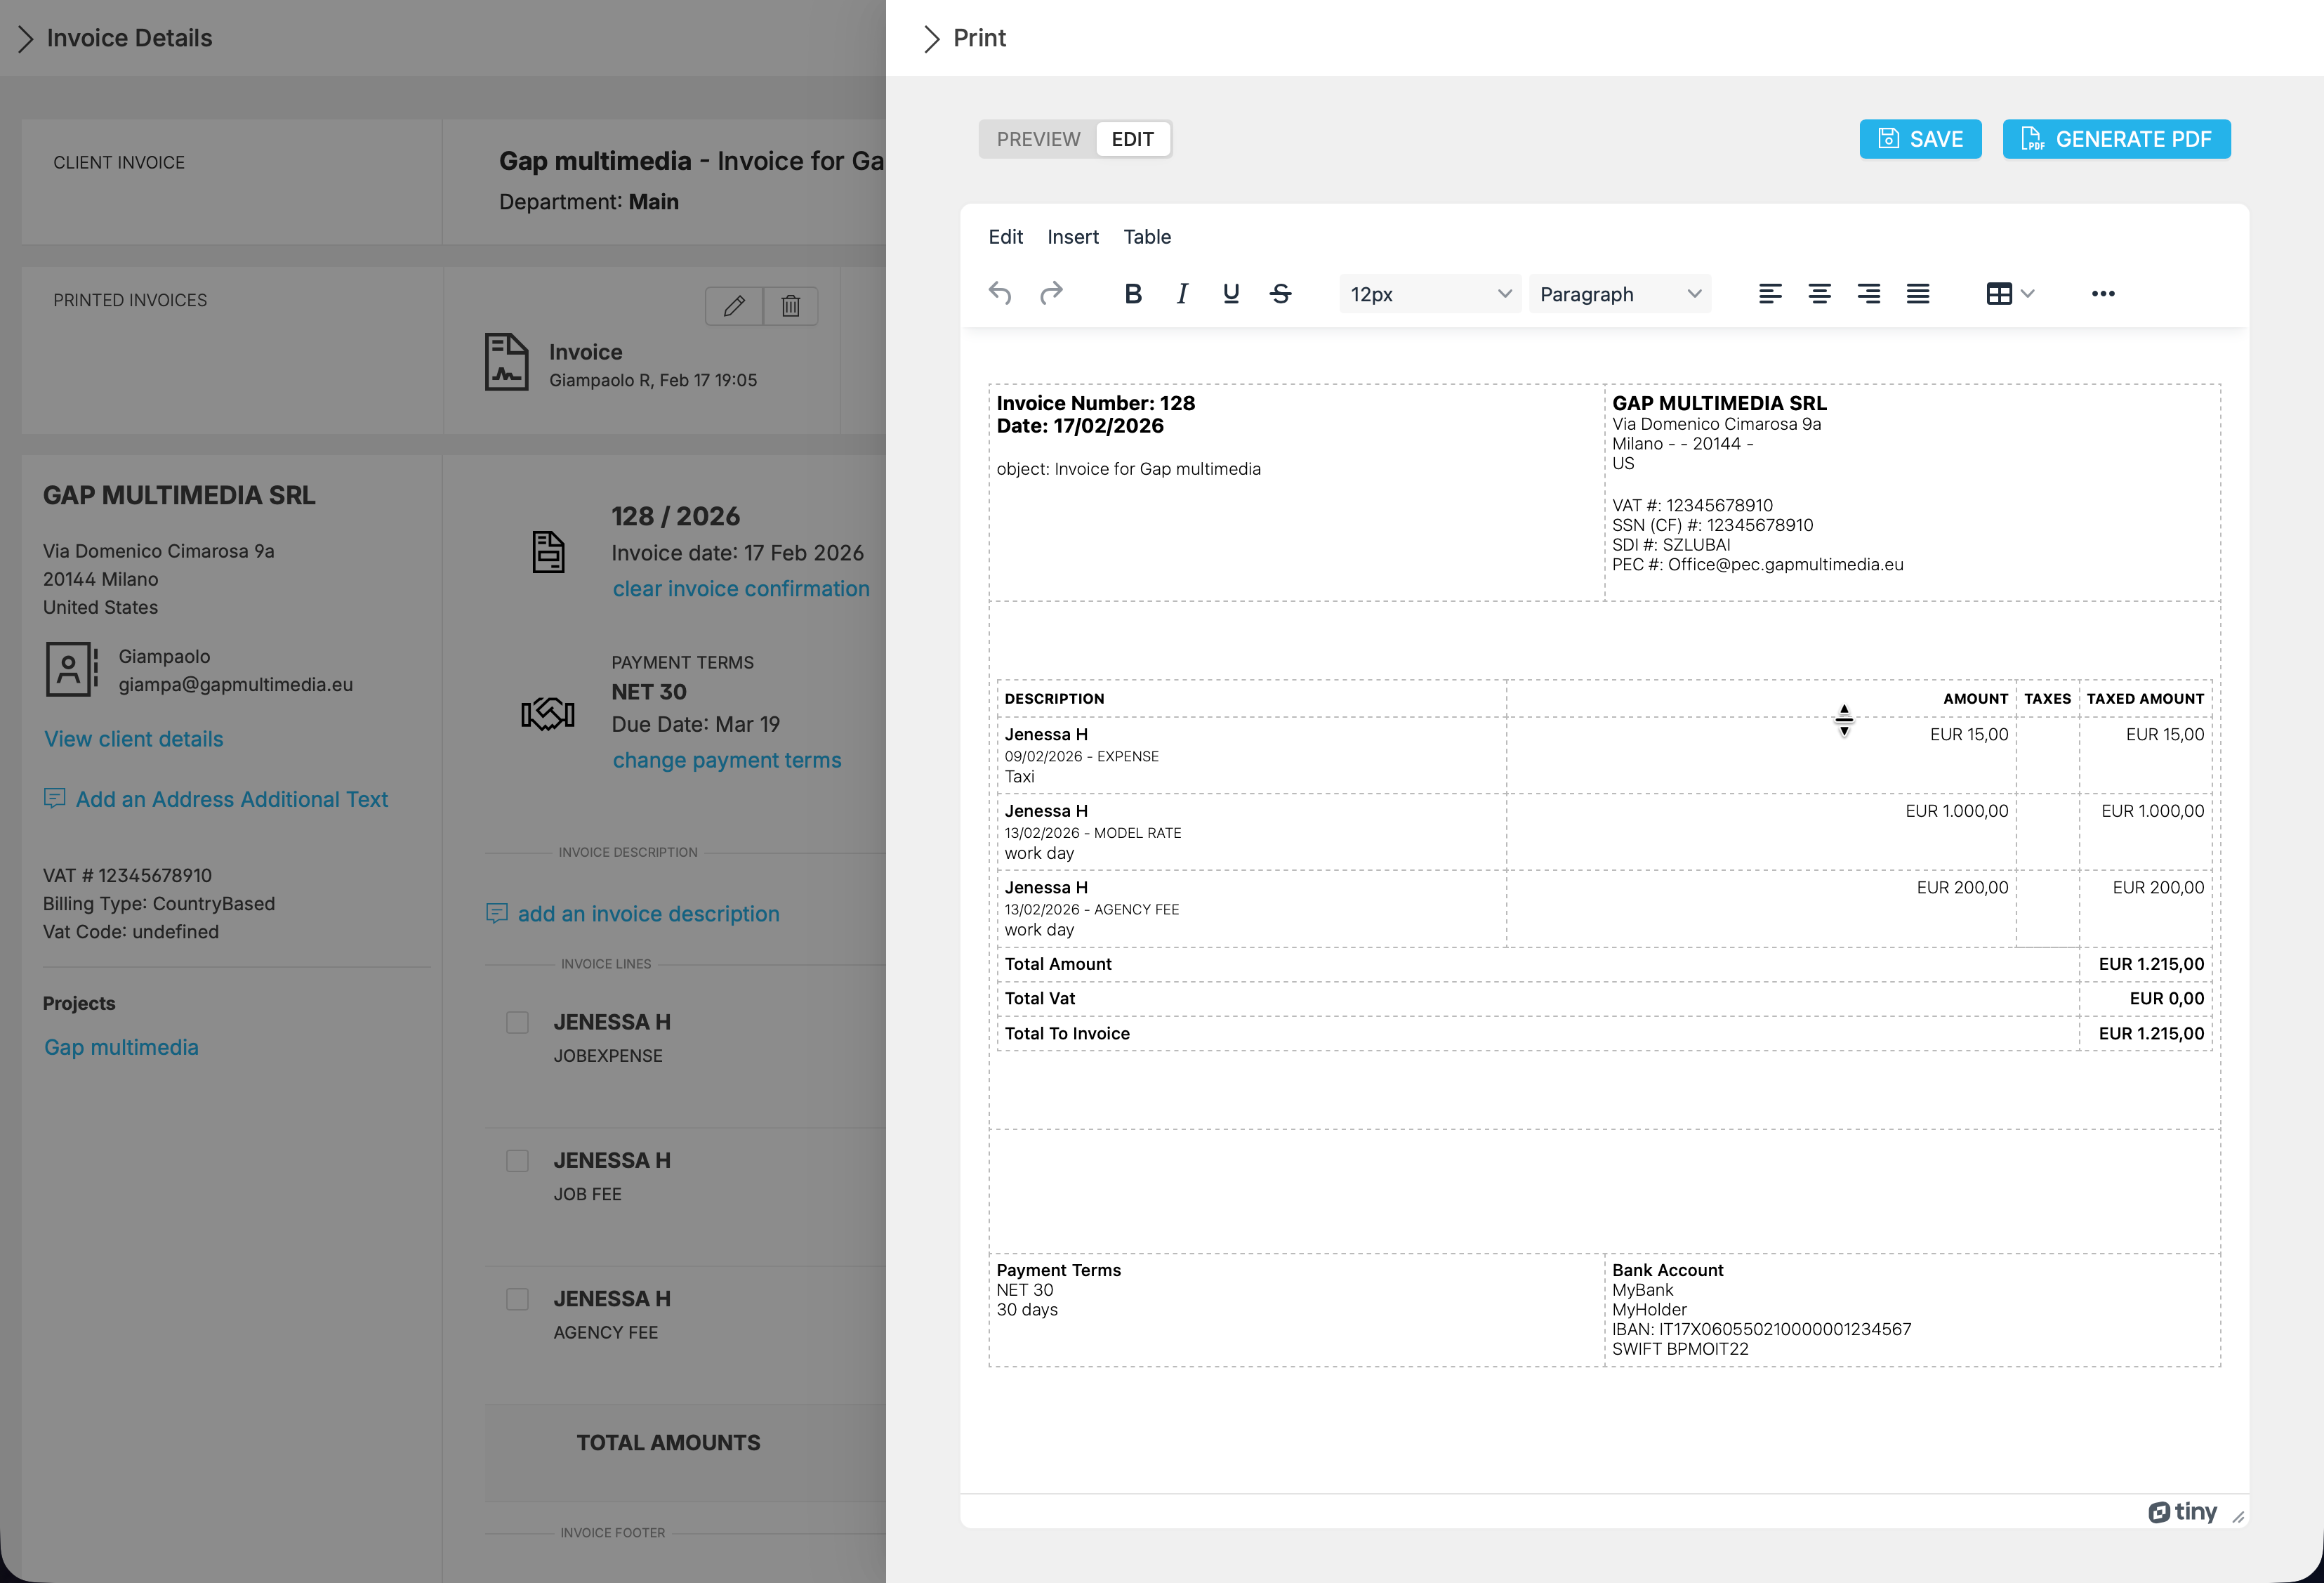Check the JENESSA H JOBEXPENSE line checkbox
Viewport: 2324px width, 1583px height.
tap(517, 1022)
